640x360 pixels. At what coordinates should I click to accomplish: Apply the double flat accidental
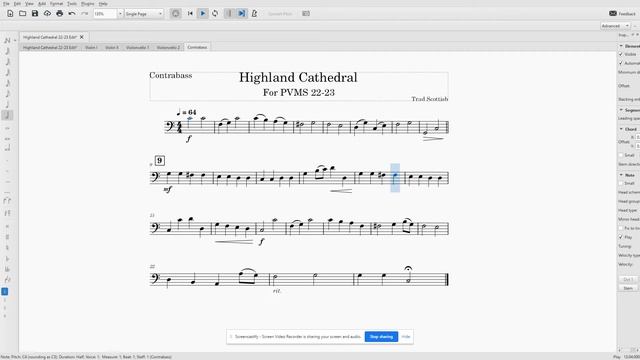(7, 269)
